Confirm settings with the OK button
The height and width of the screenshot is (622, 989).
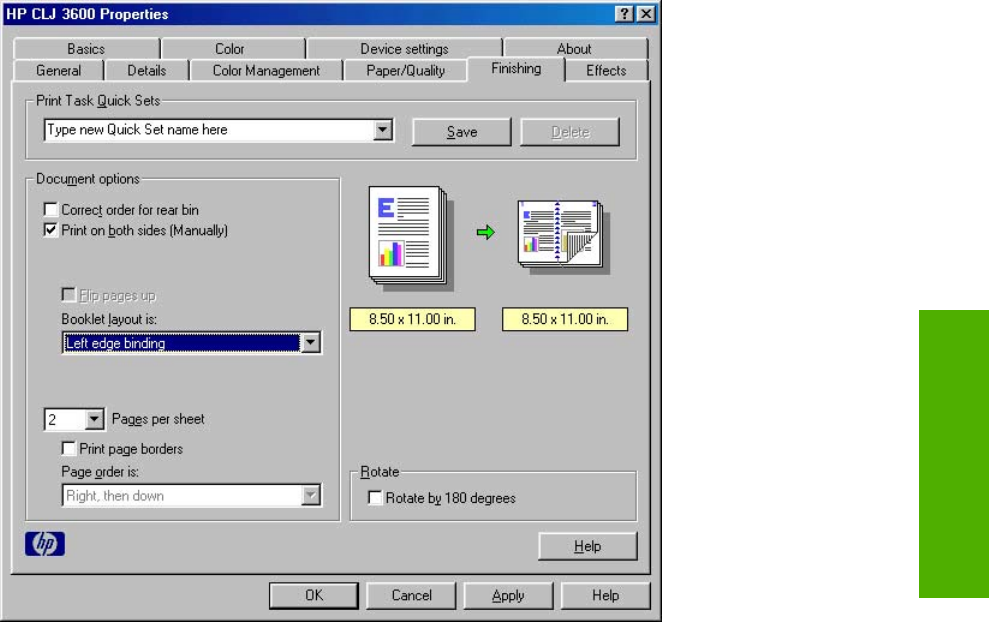pyautogui.click(x=314, y=596)
